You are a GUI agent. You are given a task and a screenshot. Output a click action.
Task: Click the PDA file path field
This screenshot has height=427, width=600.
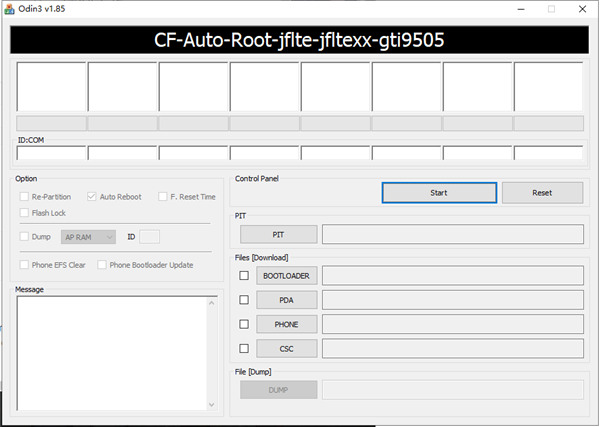(x=453, y=300)
